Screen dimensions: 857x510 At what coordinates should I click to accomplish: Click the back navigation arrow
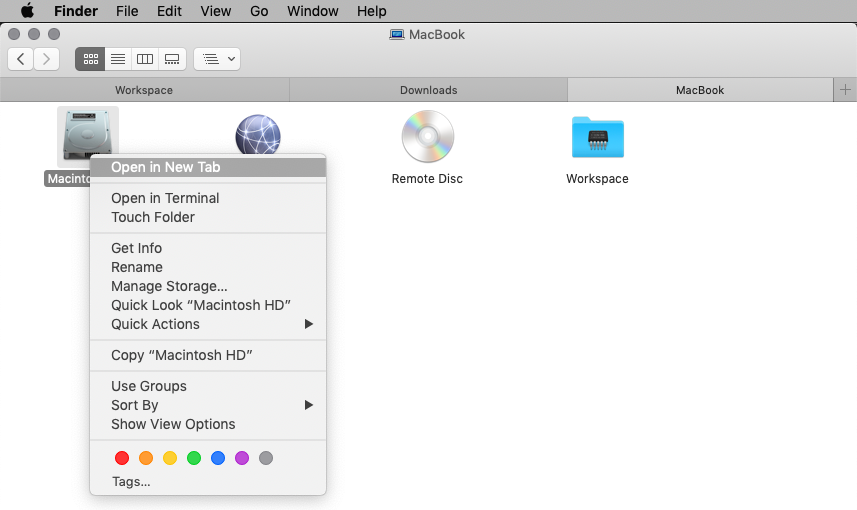tap(21, 59)
